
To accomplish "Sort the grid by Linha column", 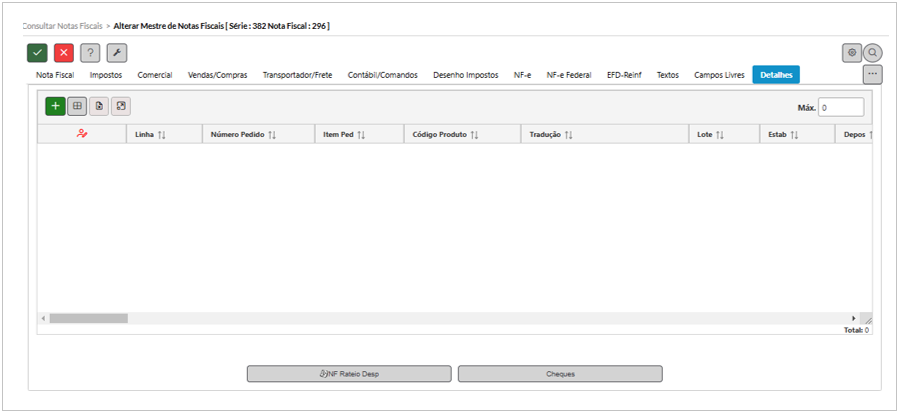I will [150, 134].
